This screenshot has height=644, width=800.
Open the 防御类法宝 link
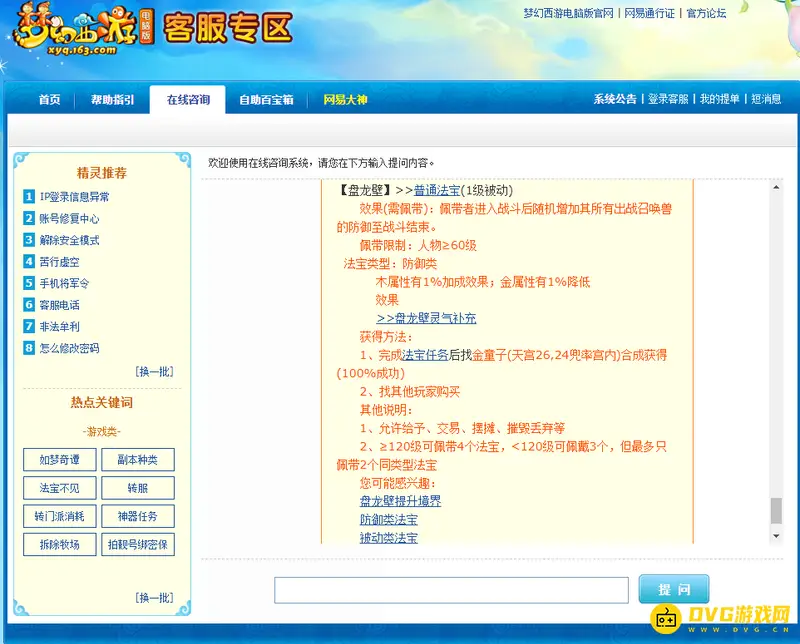click(389, 519)
